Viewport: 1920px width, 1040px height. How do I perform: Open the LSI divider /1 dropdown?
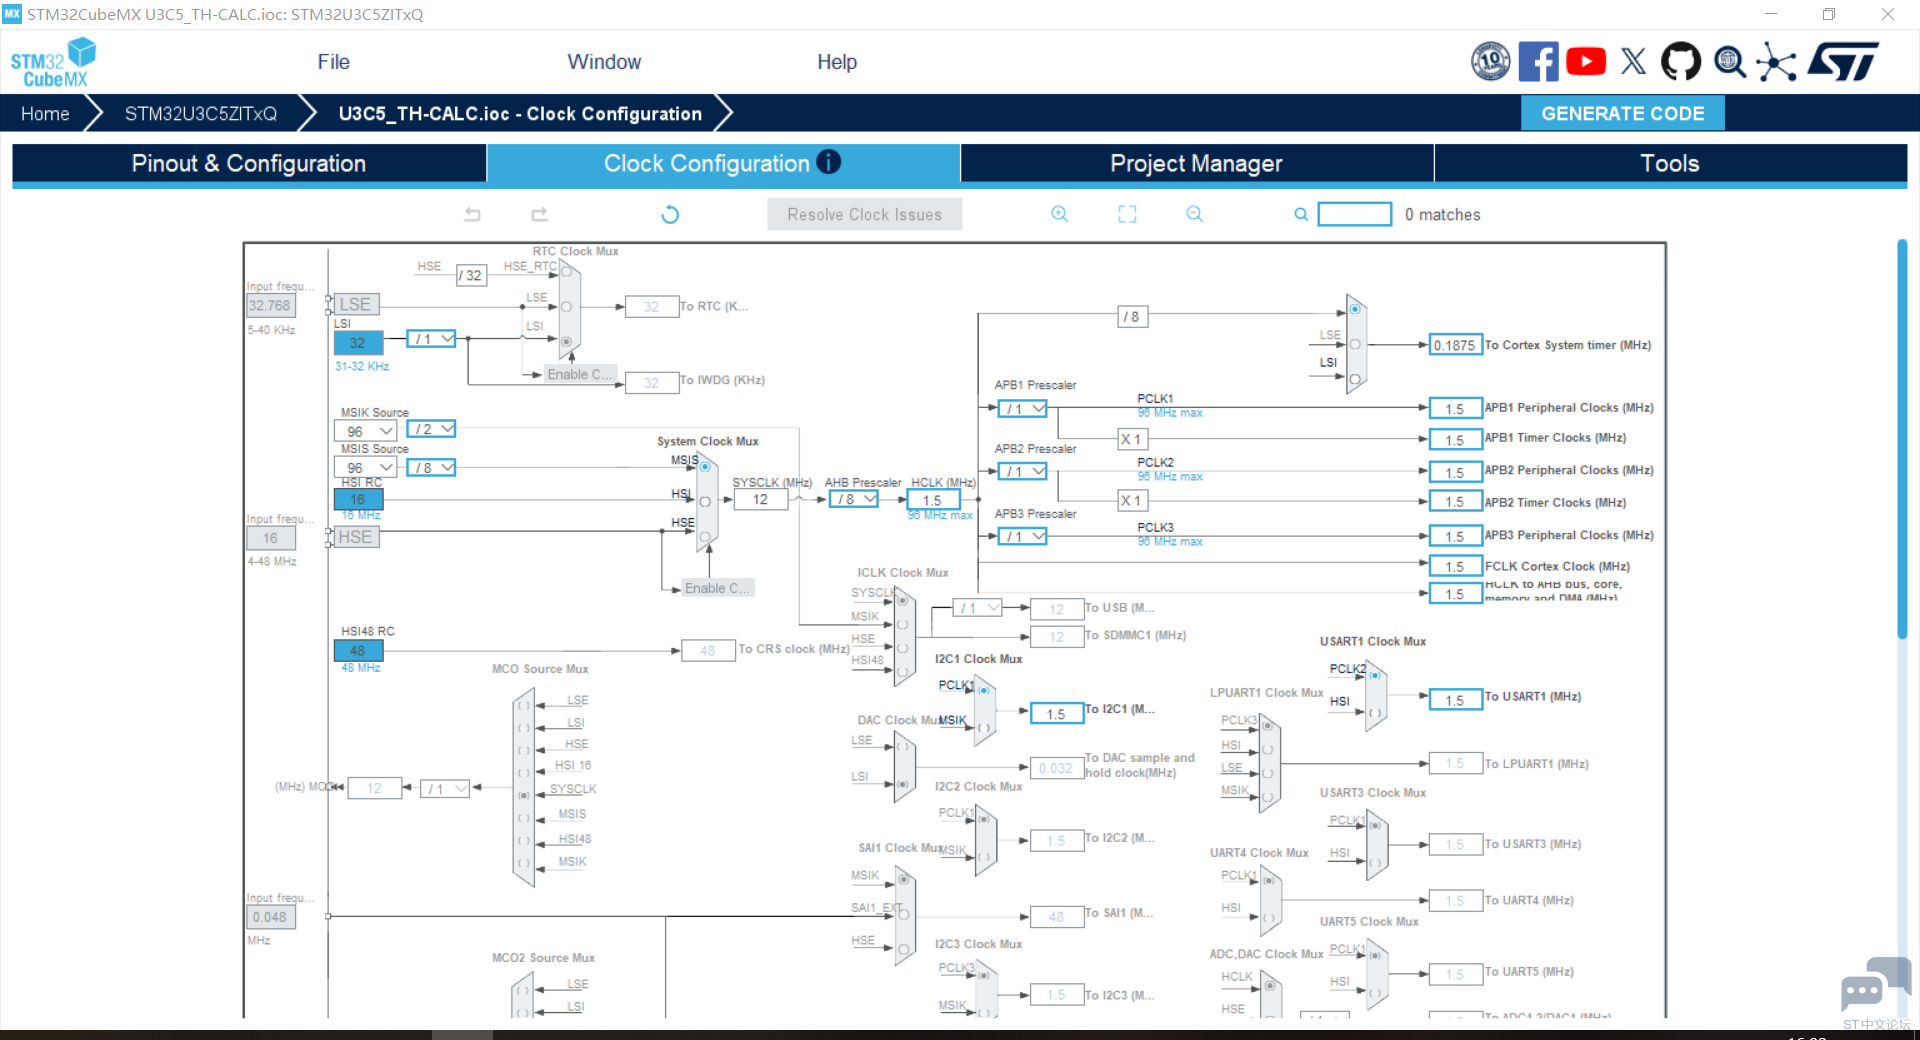[x=431, y=339]
